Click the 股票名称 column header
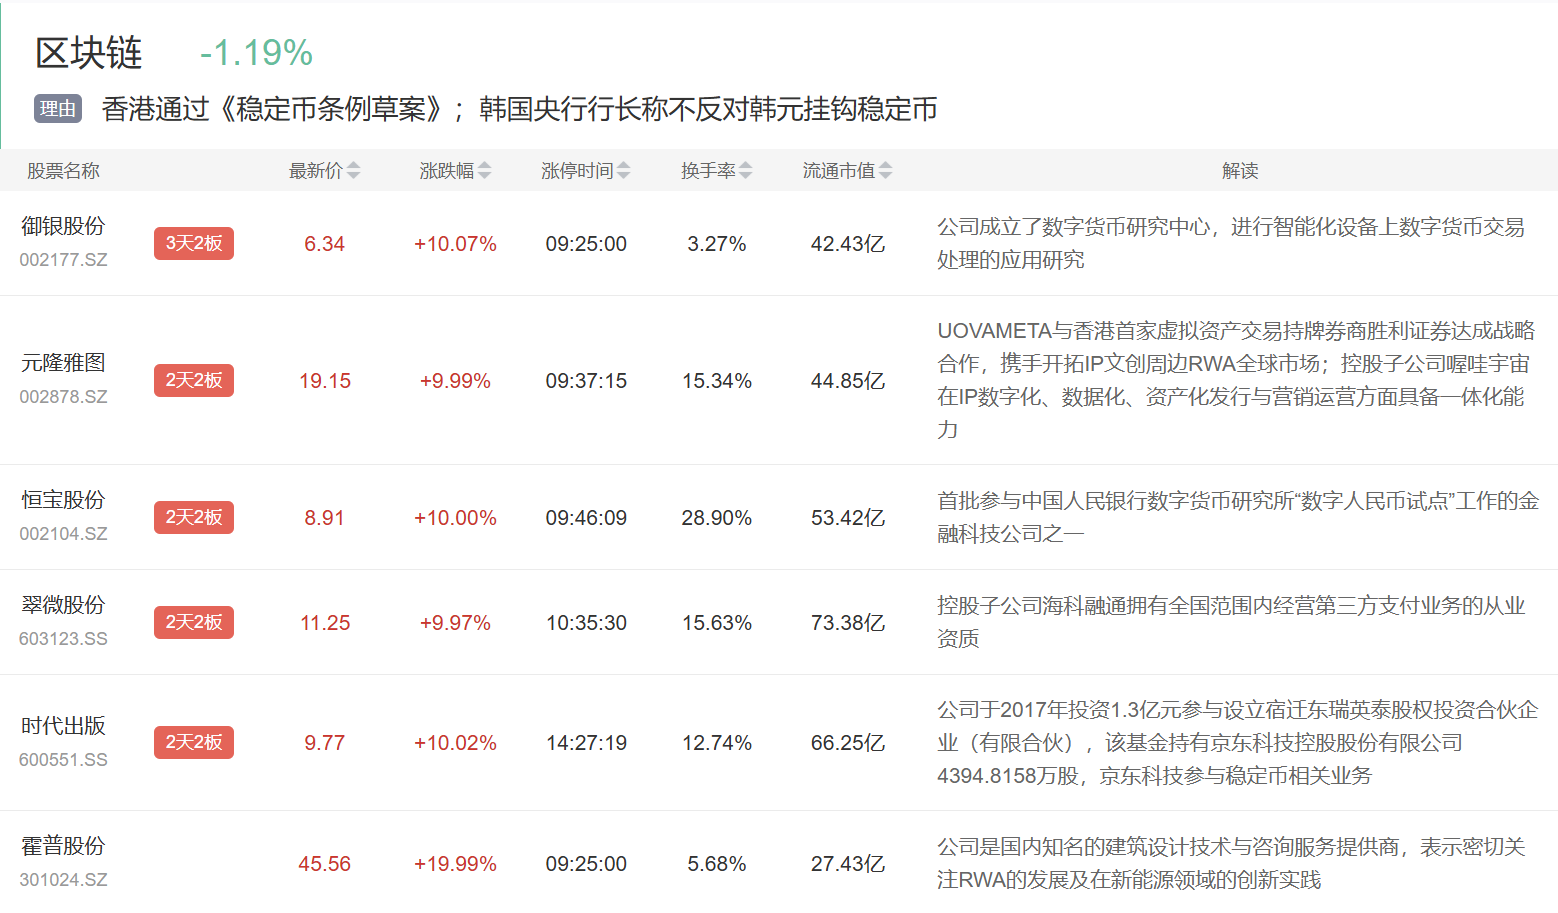The image size is (1558, 913). [x=63, y=171]
